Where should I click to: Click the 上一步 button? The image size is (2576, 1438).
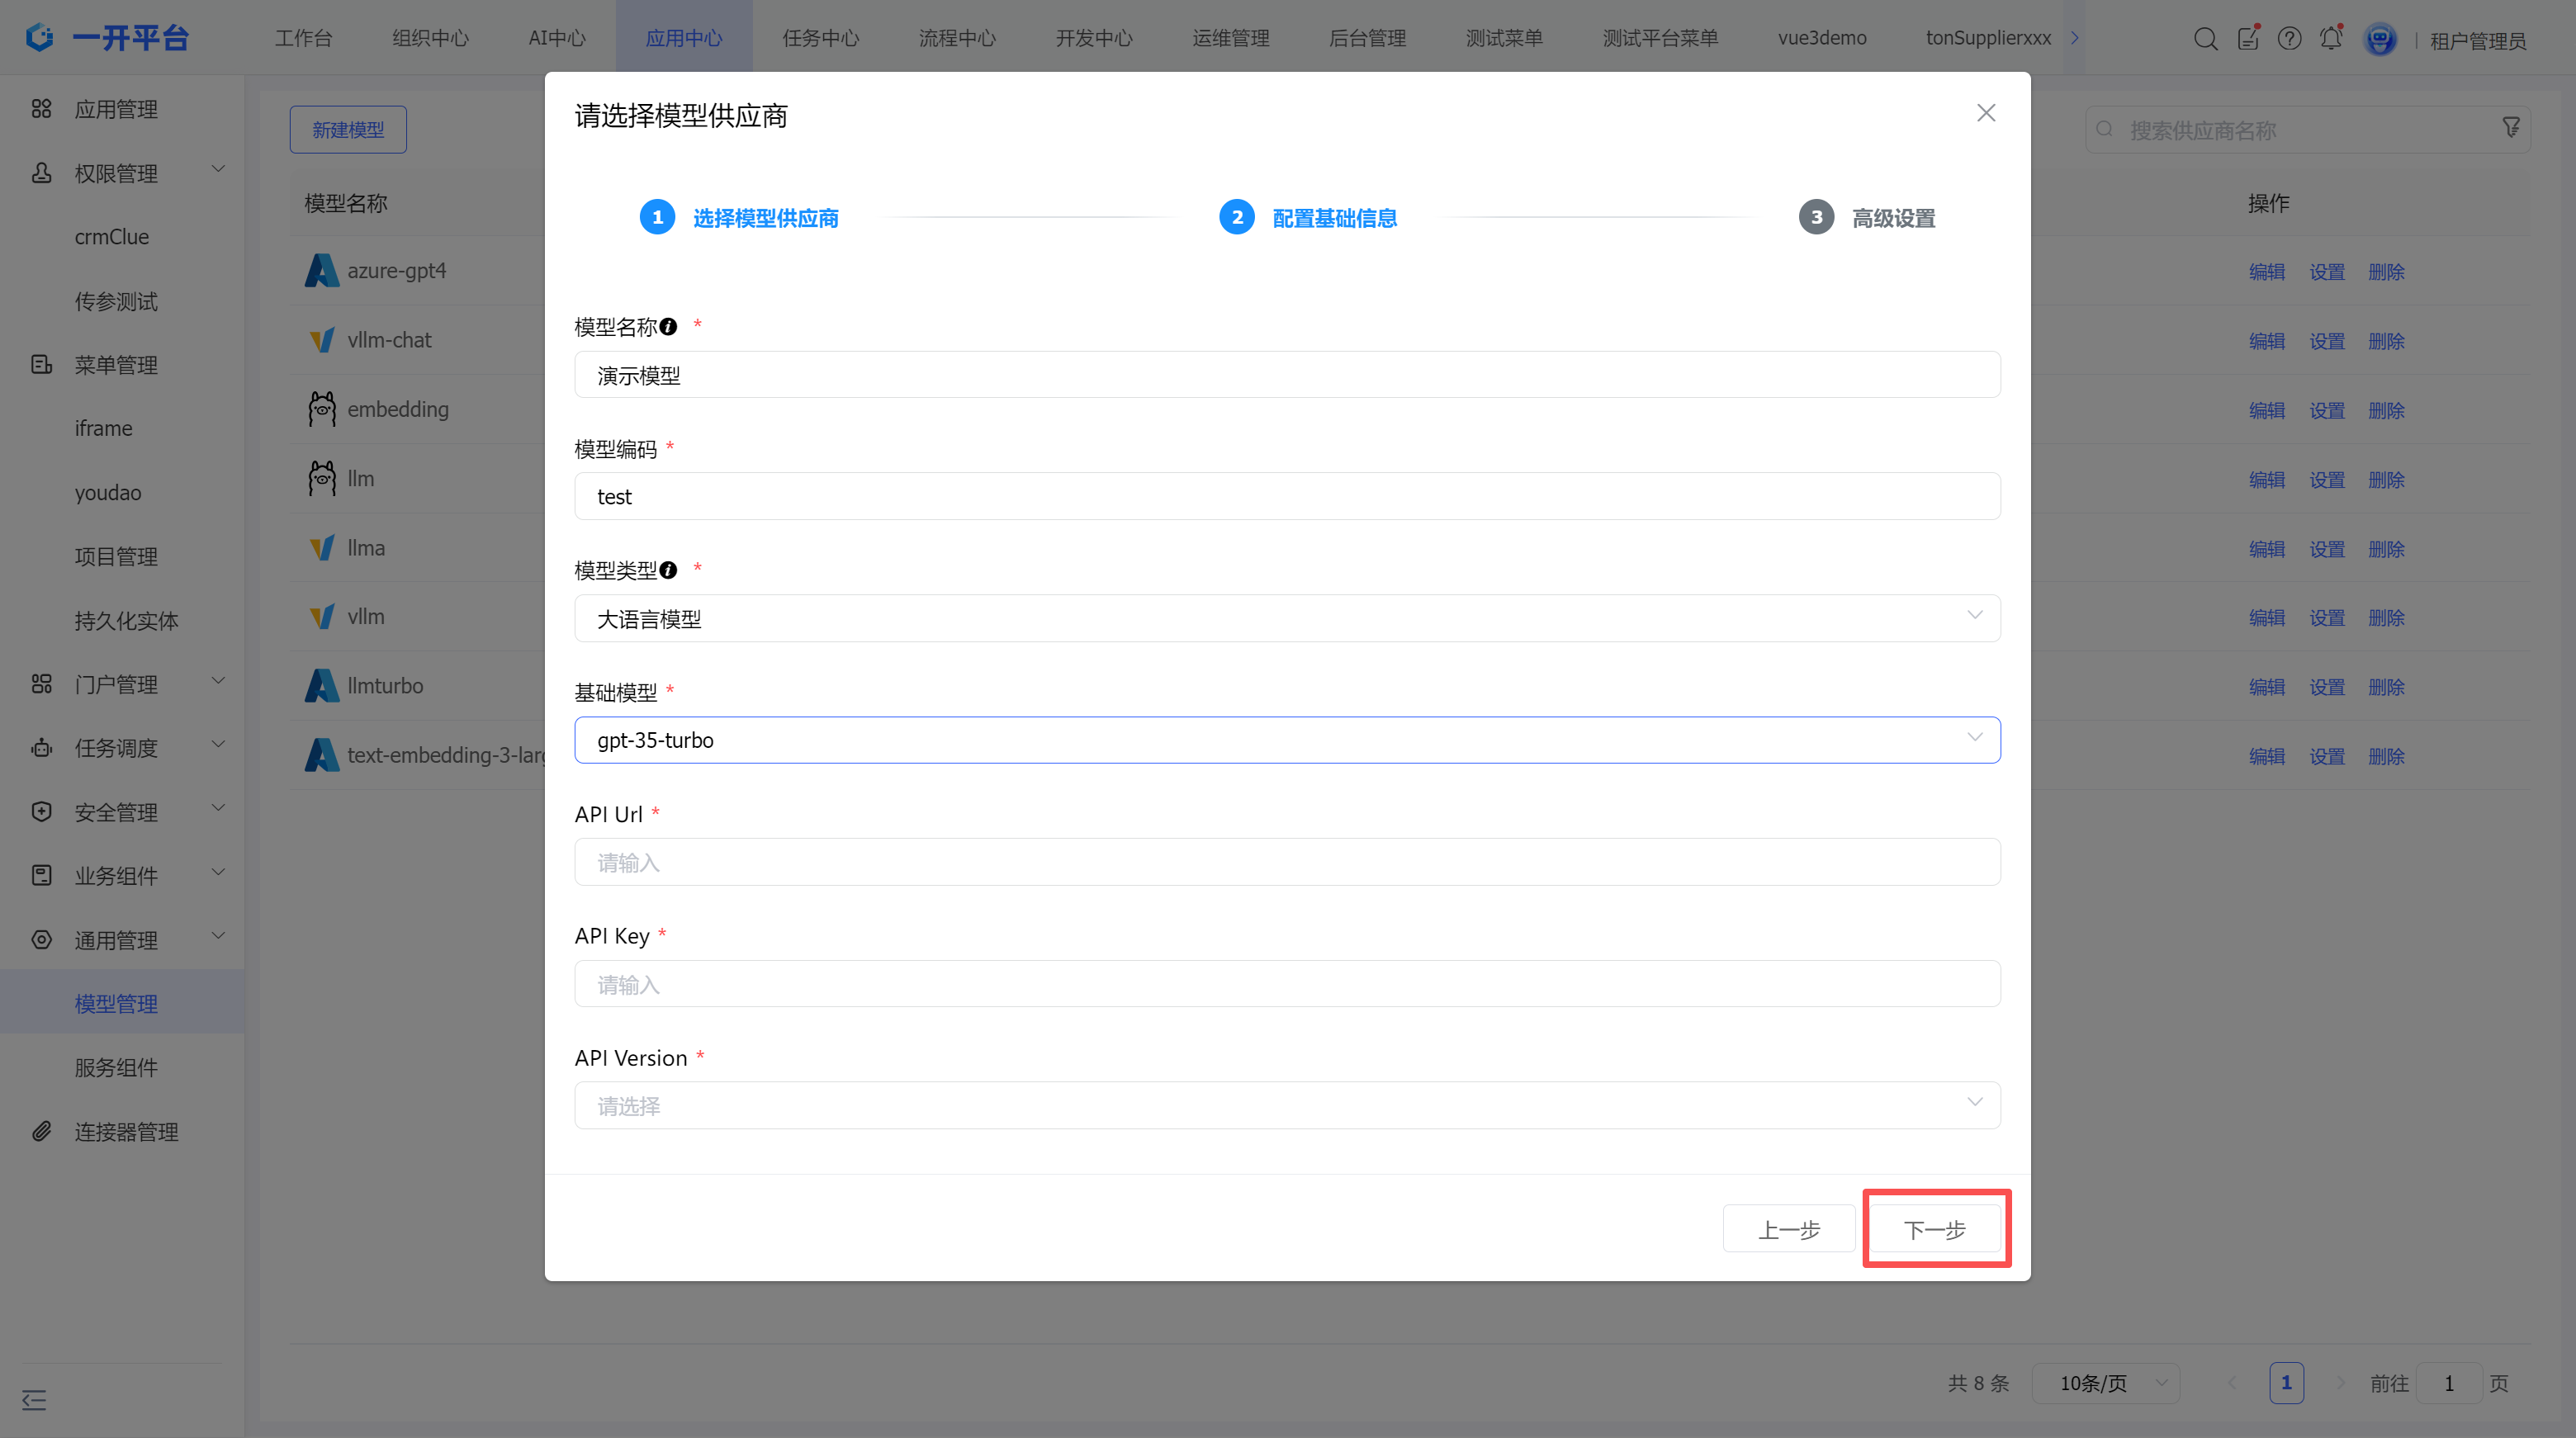(1789, 1229)
